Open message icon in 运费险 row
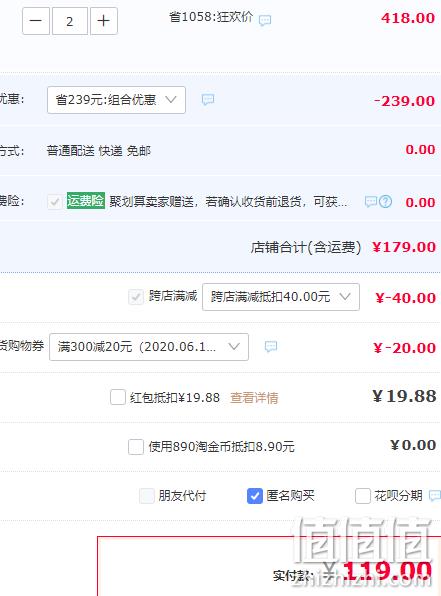The width and height of the screenshot is (441, 596). pos(370,201)
